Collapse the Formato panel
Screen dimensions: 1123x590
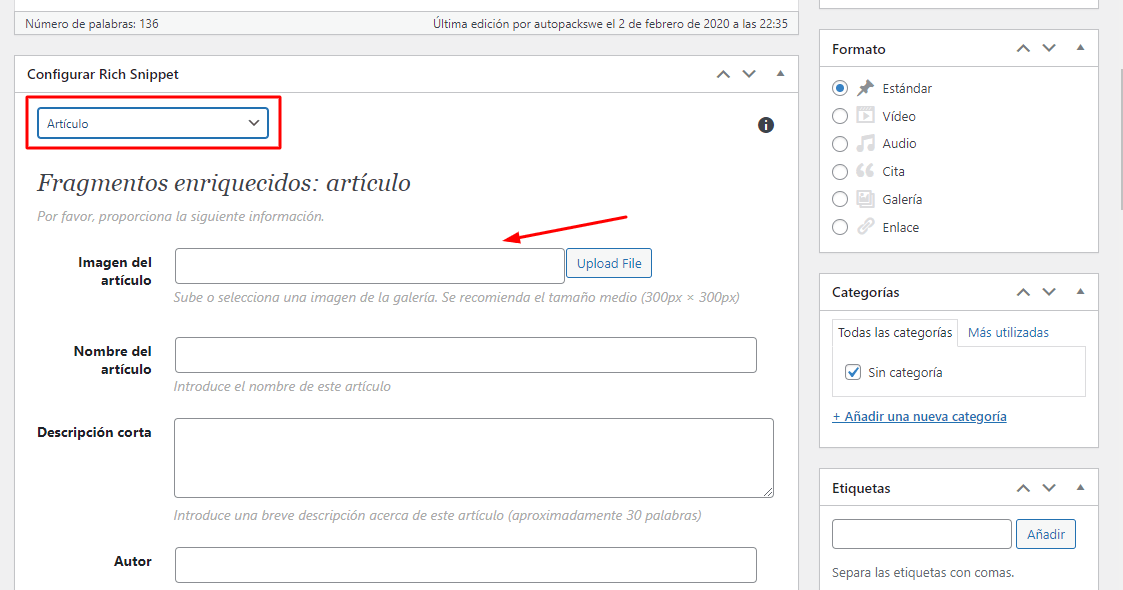(x=1080, y=48)
